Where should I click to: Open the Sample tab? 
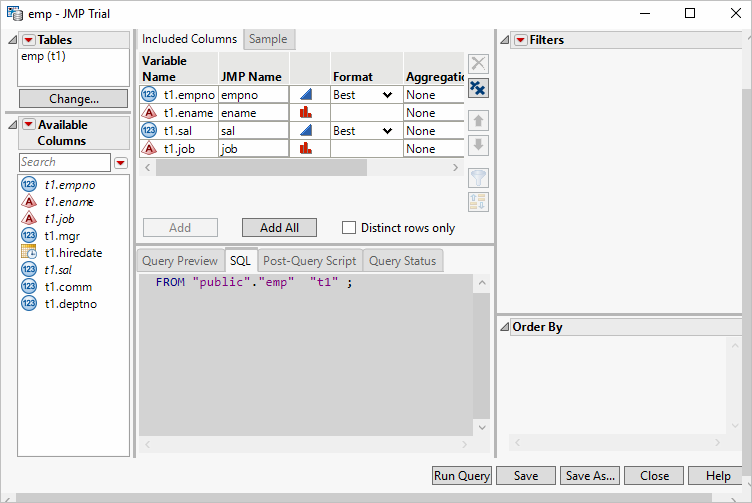(268, 39)
